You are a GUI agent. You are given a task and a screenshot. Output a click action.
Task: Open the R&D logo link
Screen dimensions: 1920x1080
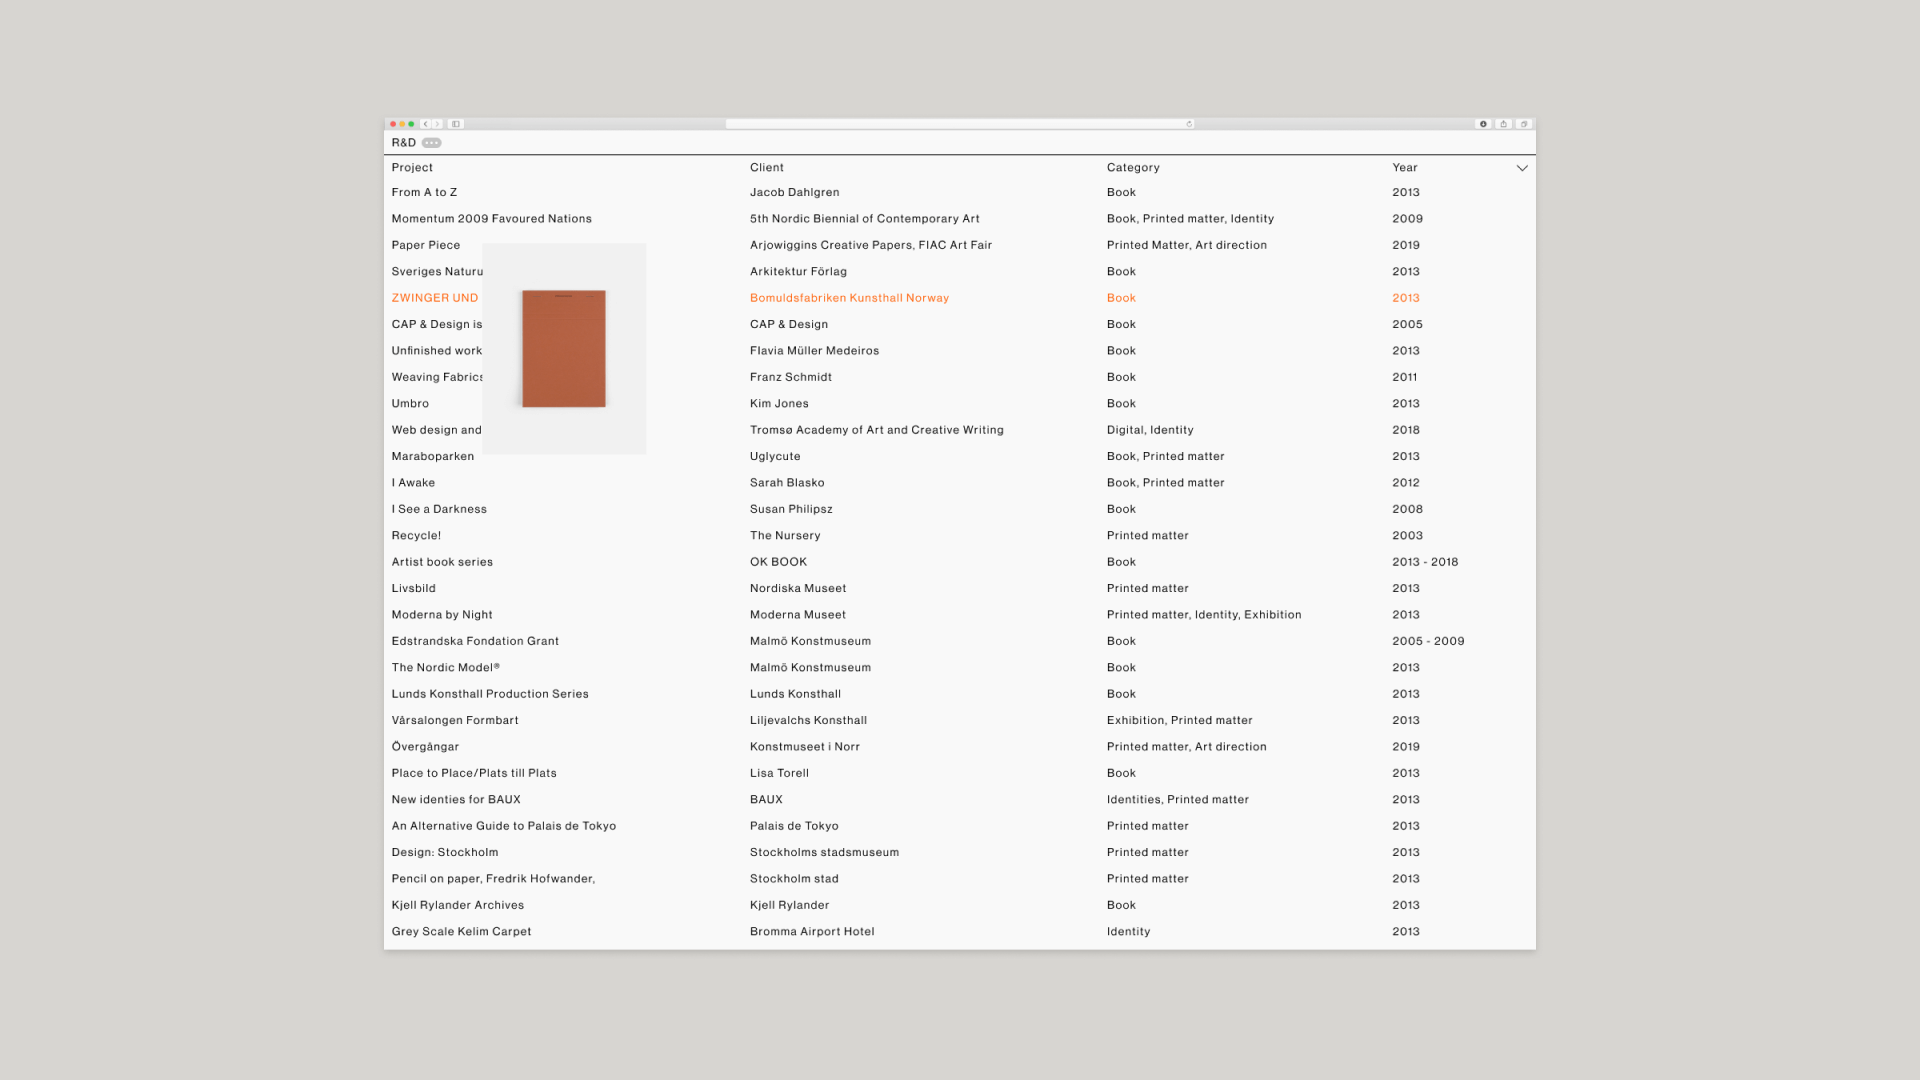[404, 143]
